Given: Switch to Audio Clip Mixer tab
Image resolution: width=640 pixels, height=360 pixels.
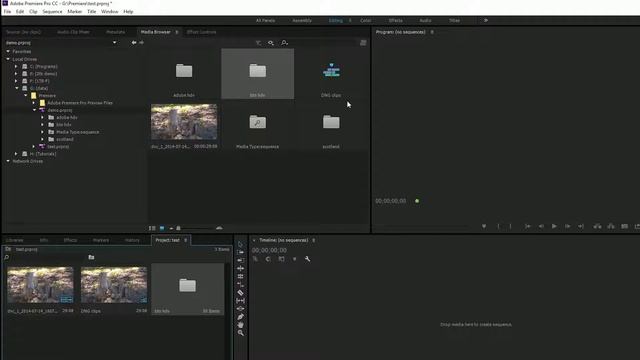Looking at the screenshot, I should 73,32.
